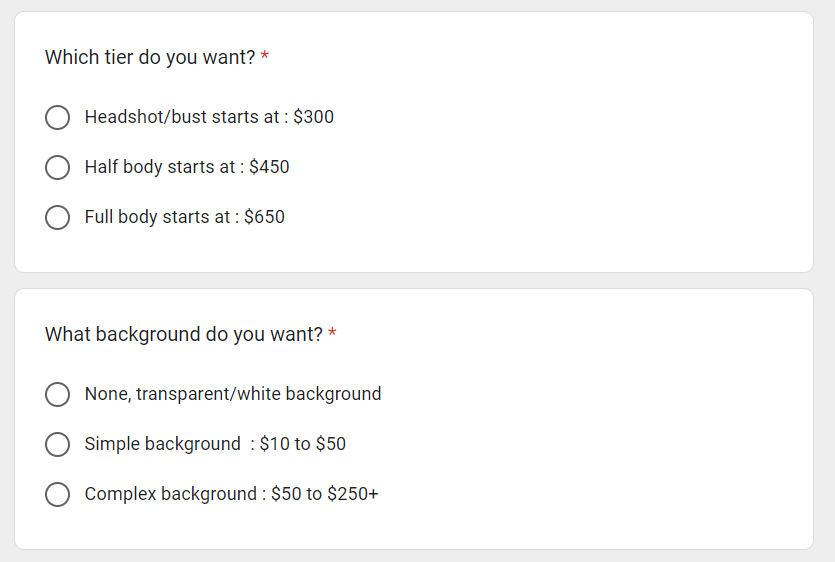This screenshot has height=562, width=835.
Task: Select None, transparent/white background radio button
Action: (x=58, y=394)
